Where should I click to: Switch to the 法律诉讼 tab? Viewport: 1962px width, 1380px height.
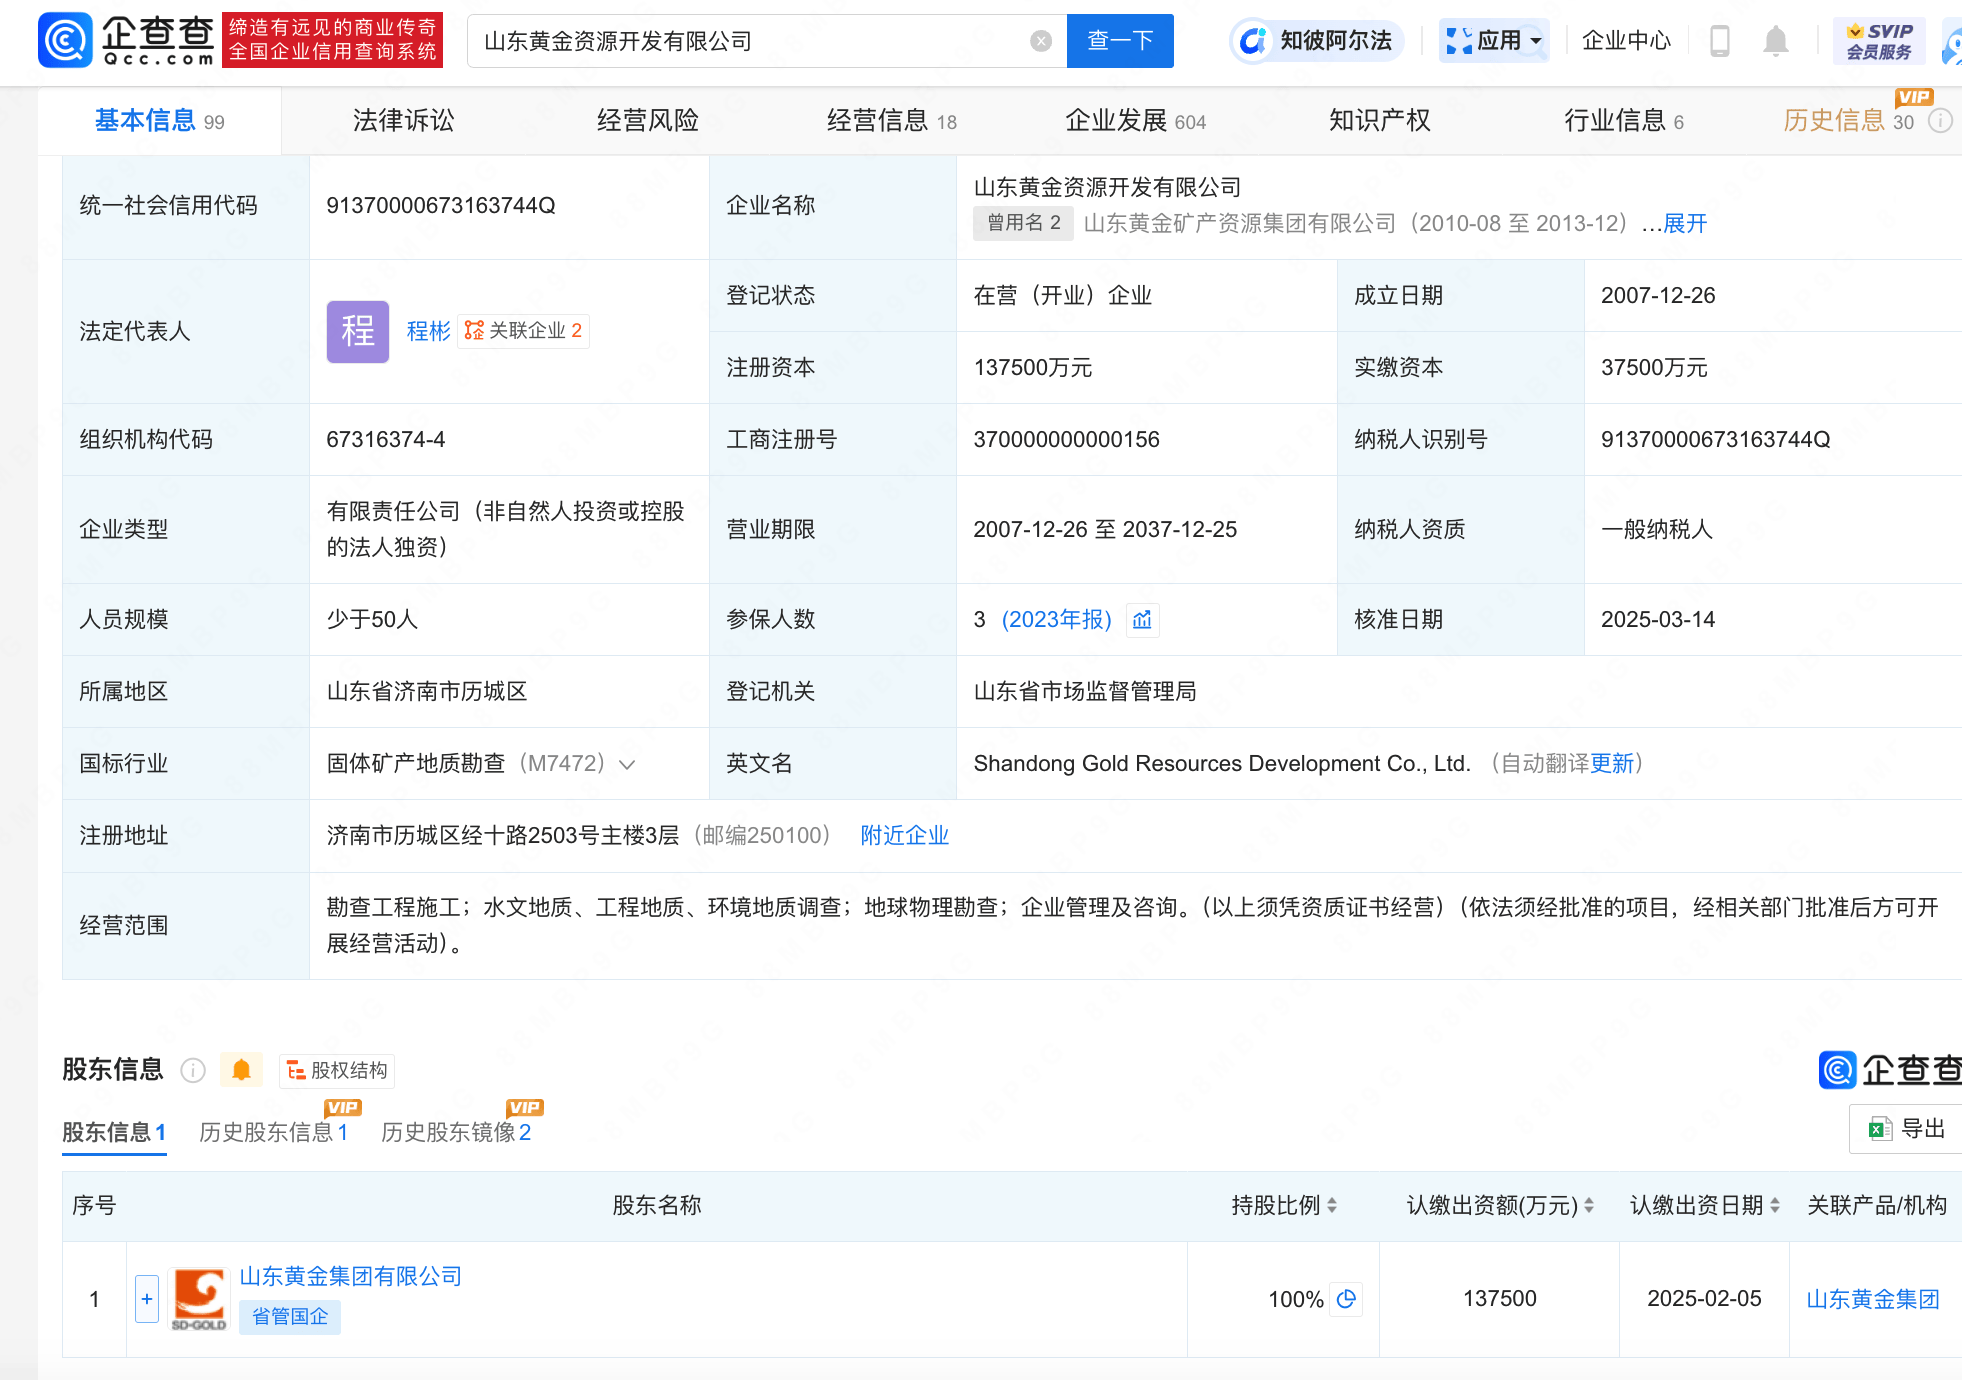[x=404, y=121]
